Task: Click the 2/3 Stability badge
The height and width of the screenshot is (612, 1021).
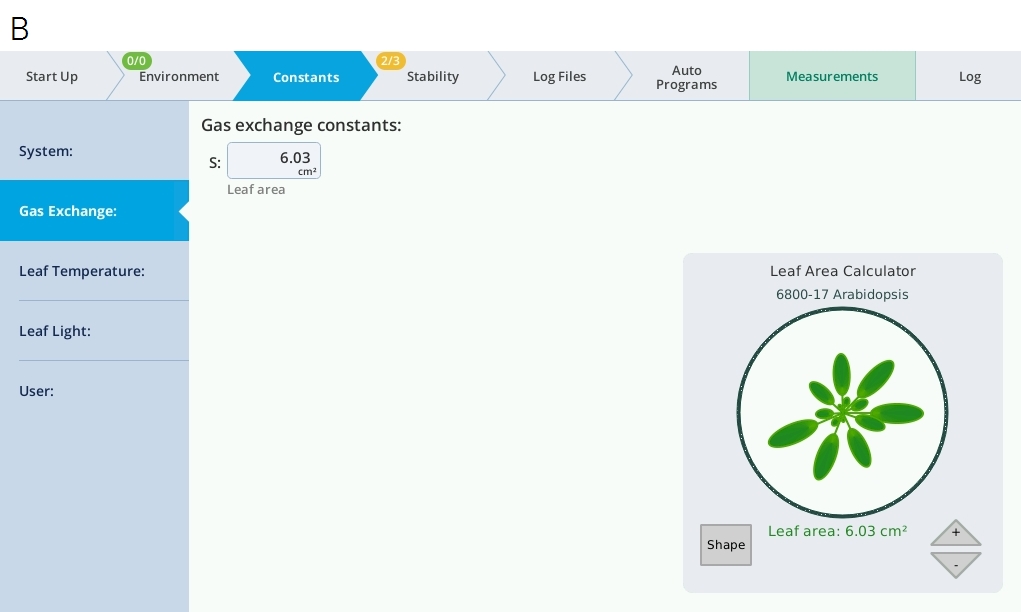Action: [x=391, y=61]
